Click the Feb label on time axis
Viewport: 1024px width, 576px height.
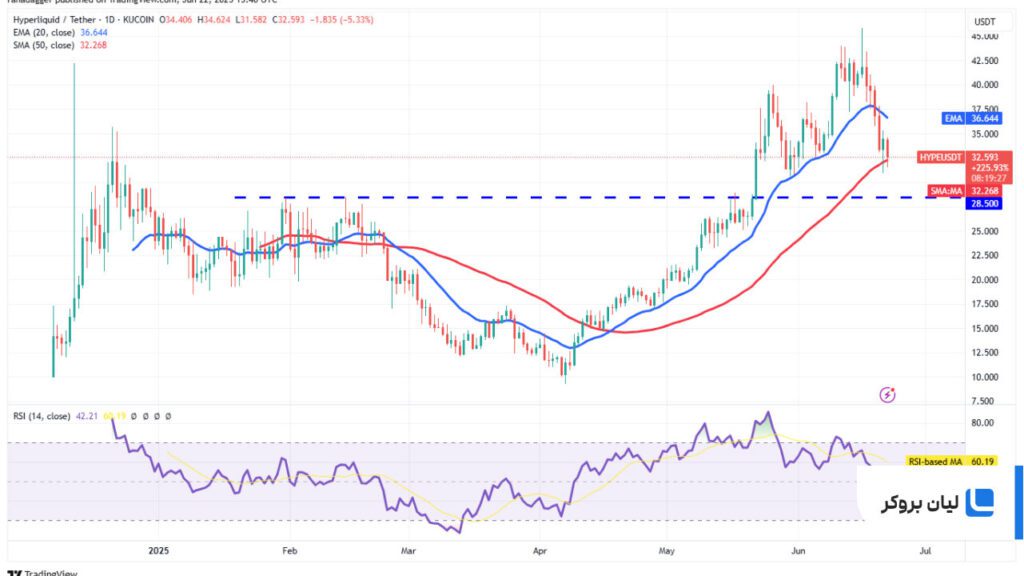coord(289,551)
